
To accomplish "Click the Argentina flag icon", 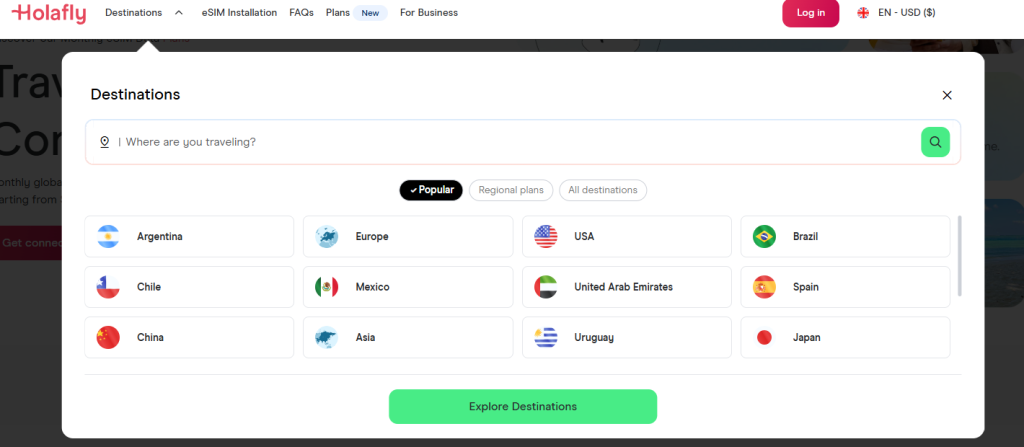I will (108, 237).
